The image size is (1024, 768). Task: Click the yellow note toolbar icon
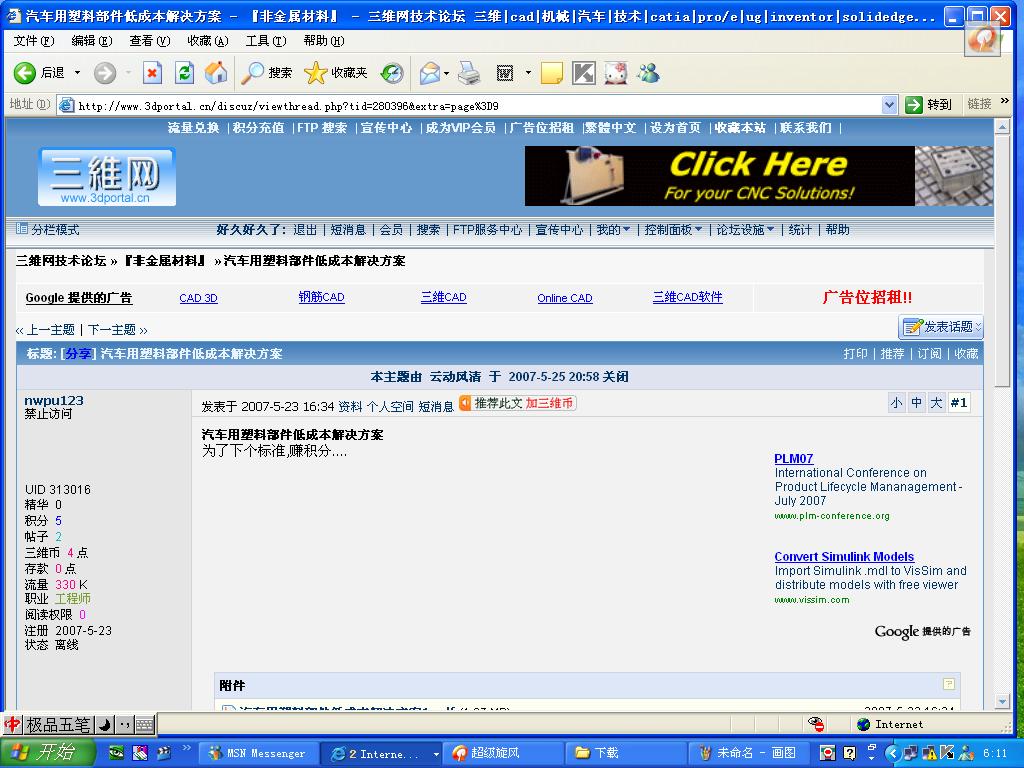pos(552,73)
